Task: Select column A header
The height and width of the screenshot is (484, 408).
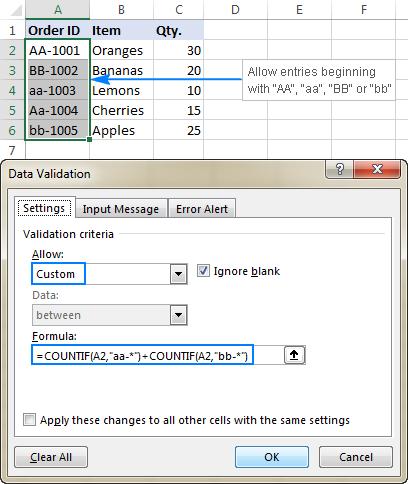Action: tap(58, 10)
